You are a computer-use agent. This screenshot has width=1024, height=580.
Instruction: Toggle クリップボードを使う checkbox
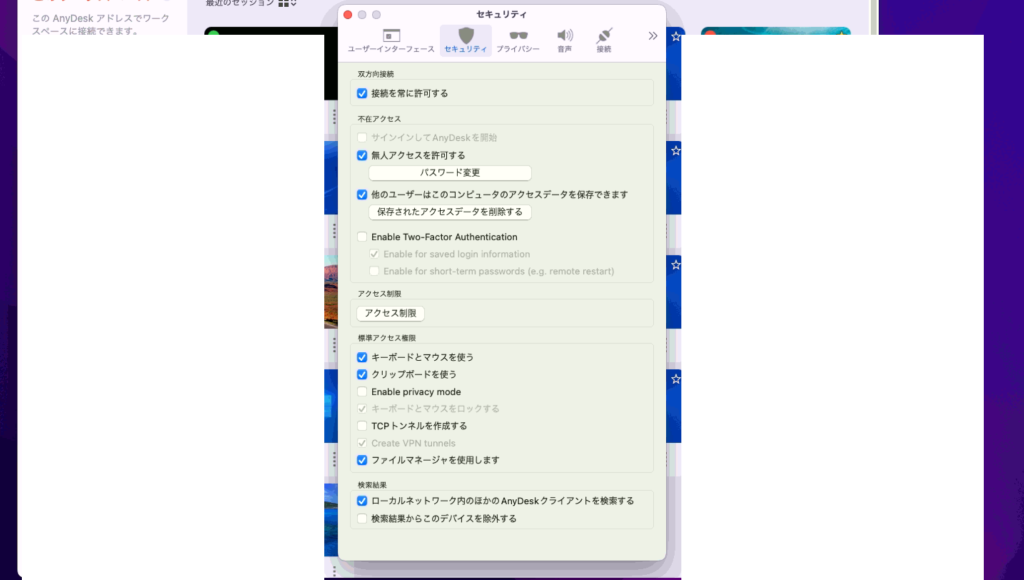pyautogui.click(x=362, y=375)
